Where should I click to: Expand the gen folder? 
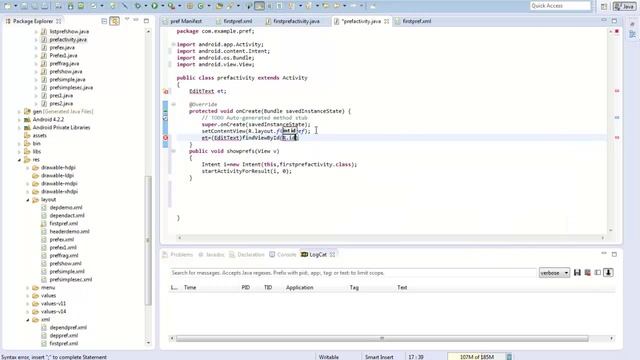19,111
